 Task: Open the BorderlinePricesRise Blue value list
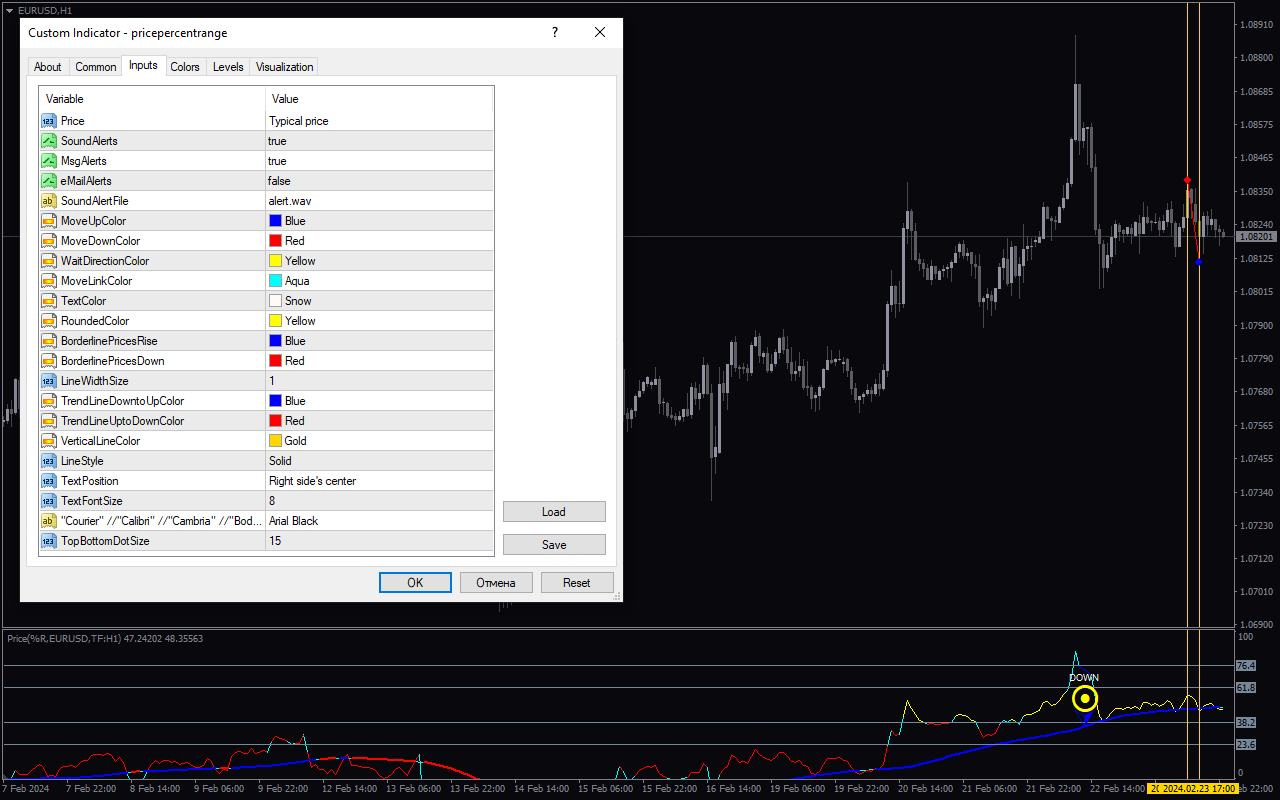point(380,341)
